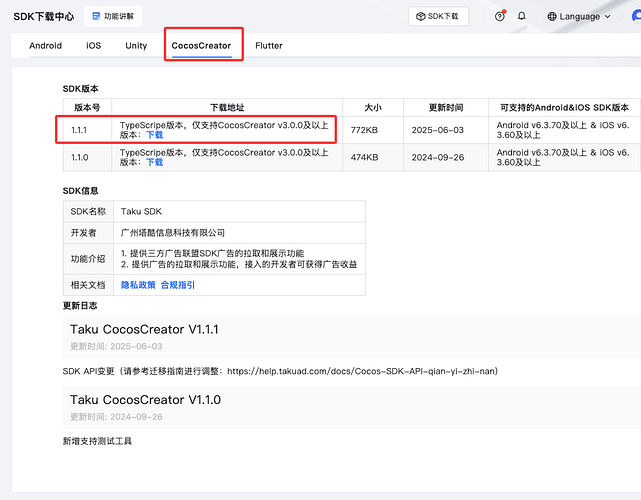Click the SDK下载中心 title
This screenshot has width=641, height=500.
44,16
